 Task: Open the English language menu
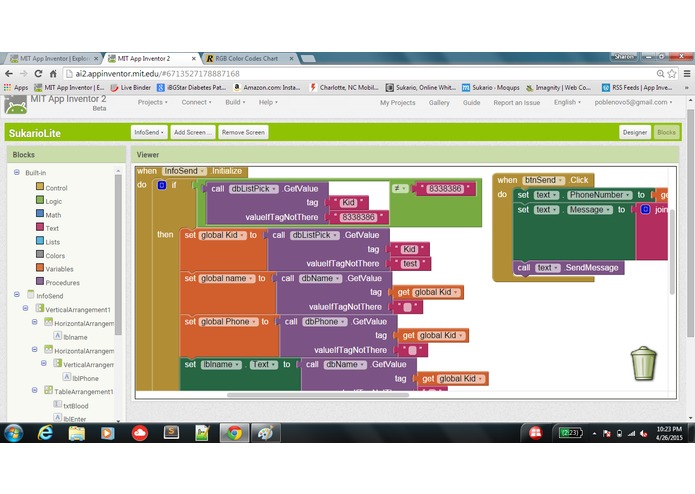tap(567, 102)
